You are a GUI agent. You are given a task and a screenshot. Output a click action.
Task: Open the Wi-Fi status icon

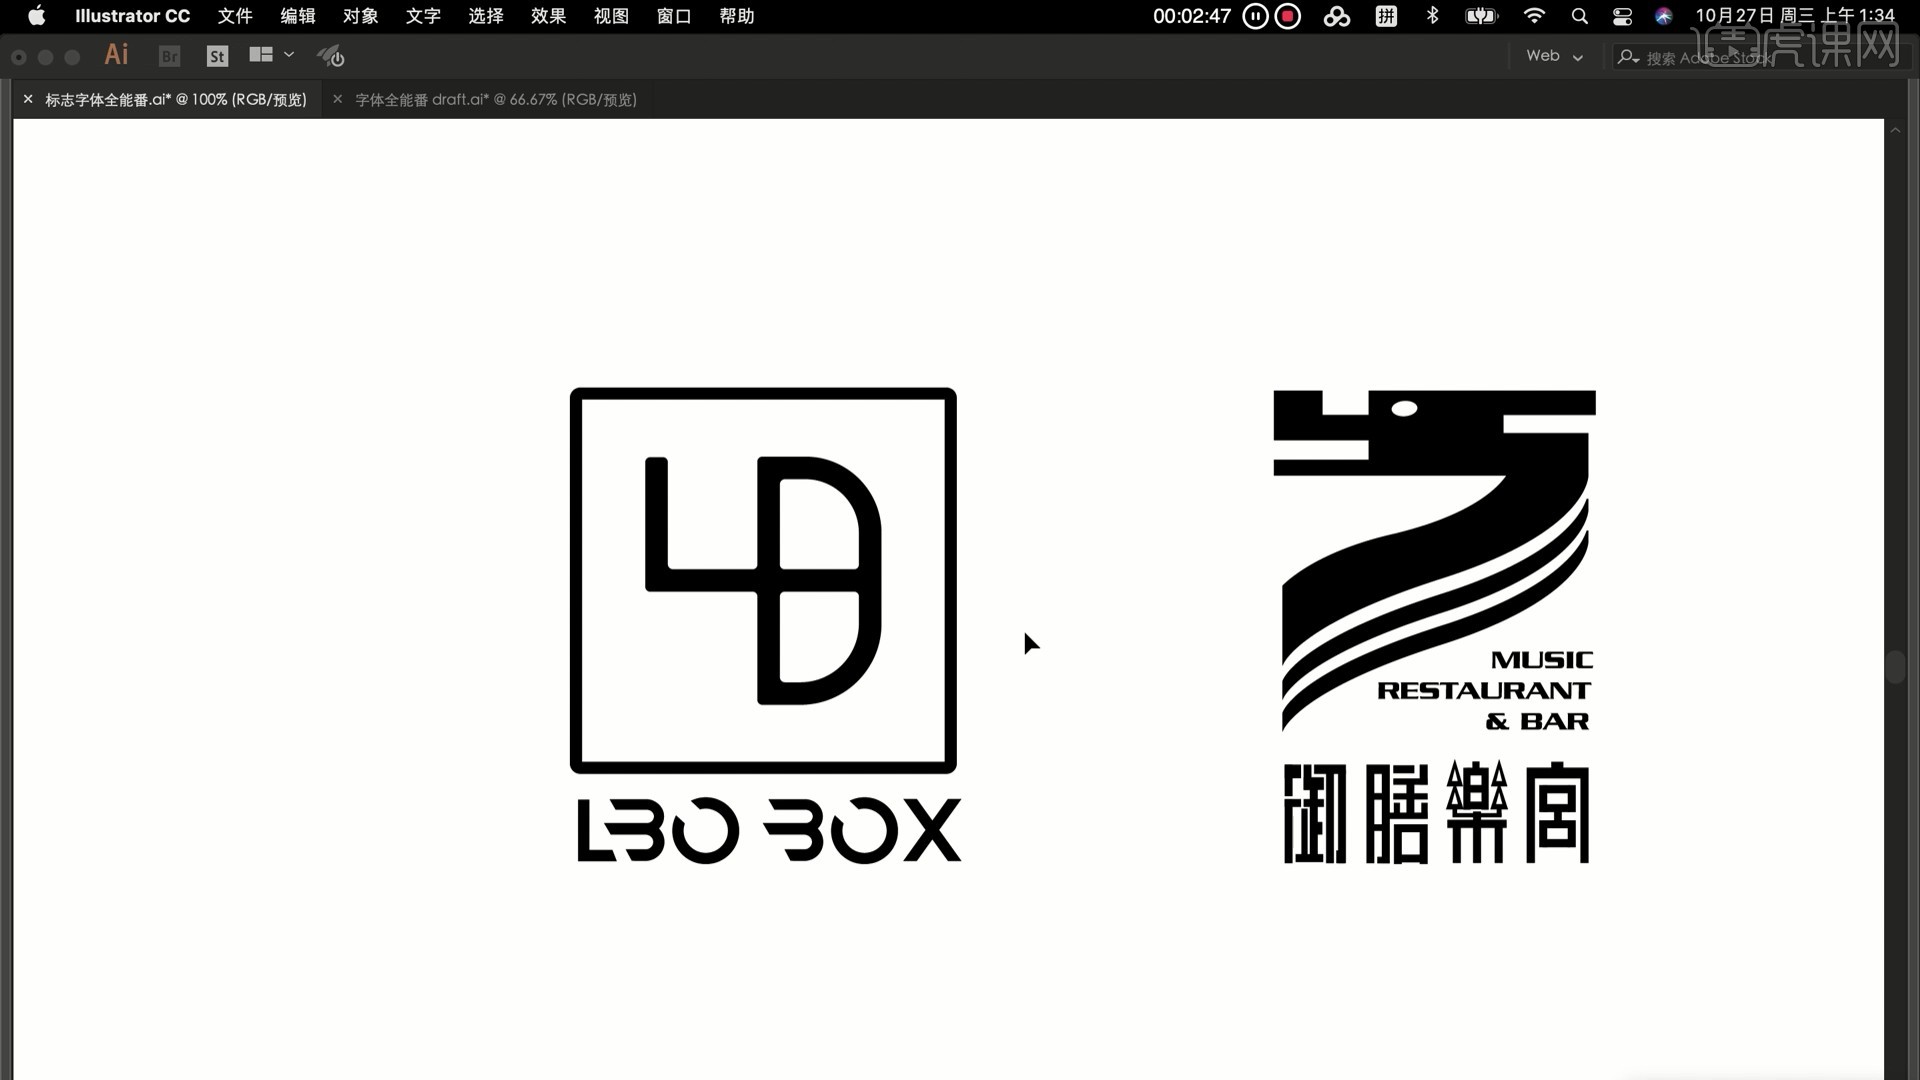[x=1534, y=15]
